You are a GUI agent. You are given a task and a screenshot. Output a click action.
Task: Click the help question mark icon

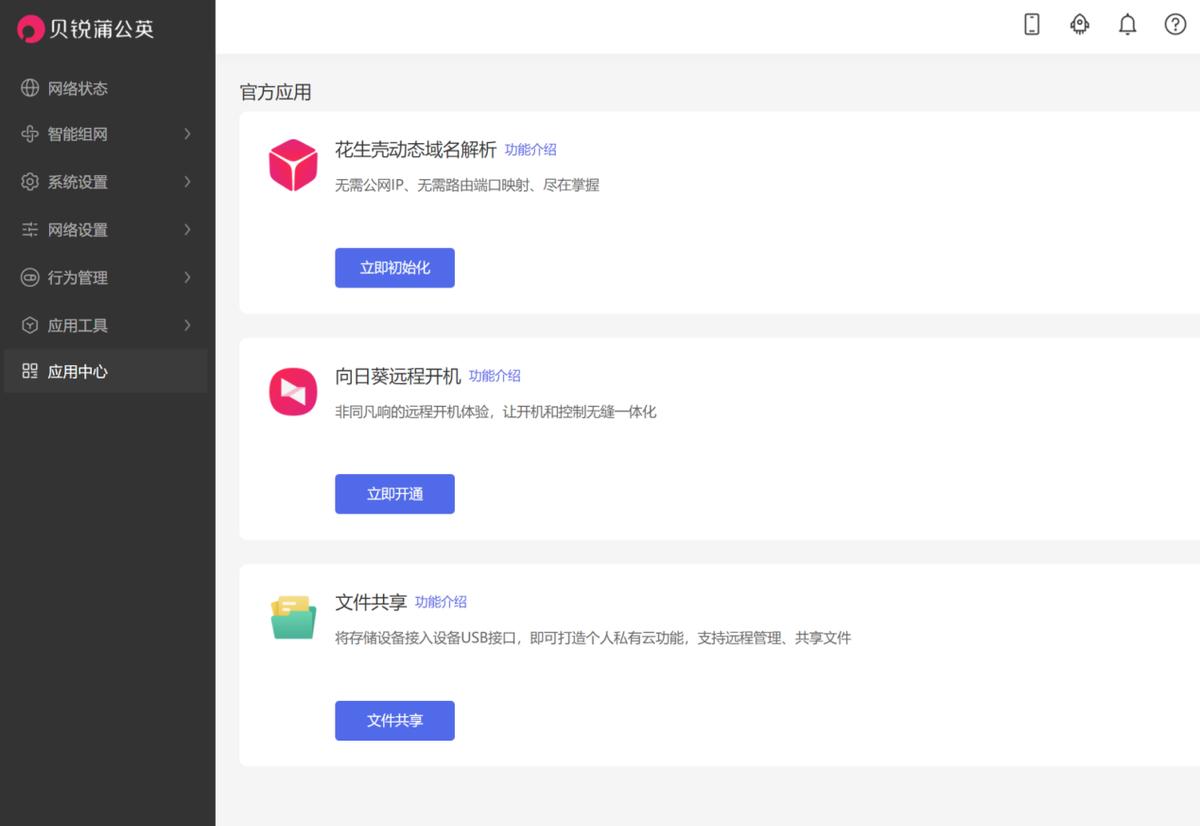[1175, 24]
